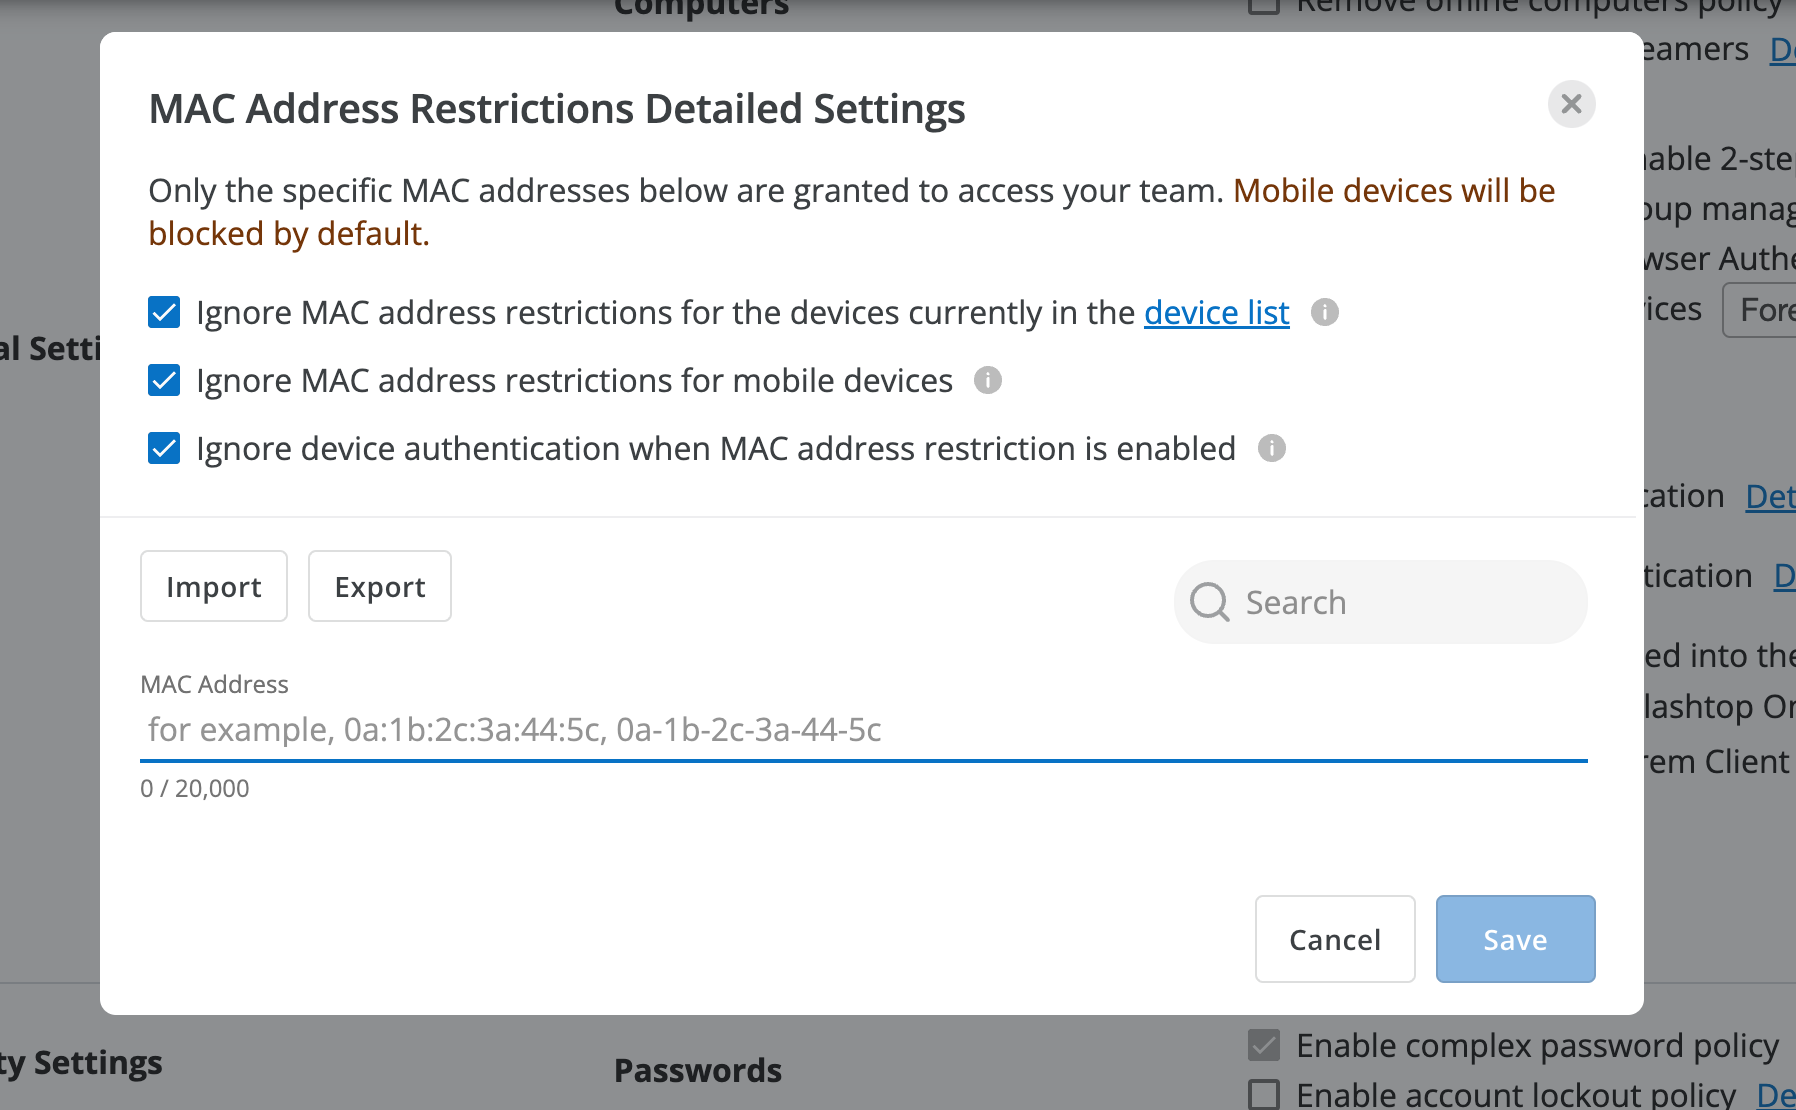This screenshot has width=1796, height=1110.
Task: Uncheck ignore MAC restrictions for device list
Action: [x=163, y=312]
